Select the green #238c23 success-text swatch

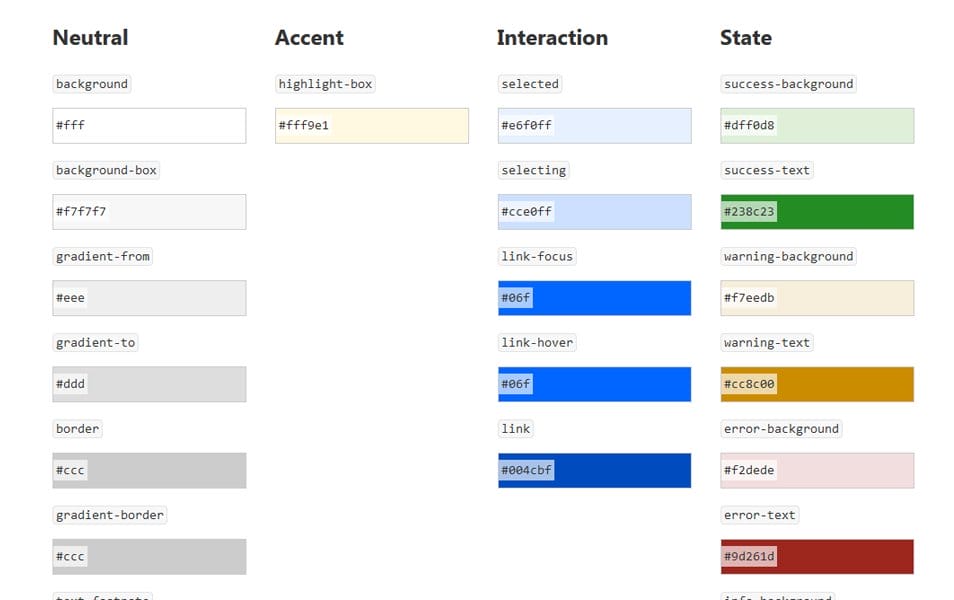[x=817, y=212]
